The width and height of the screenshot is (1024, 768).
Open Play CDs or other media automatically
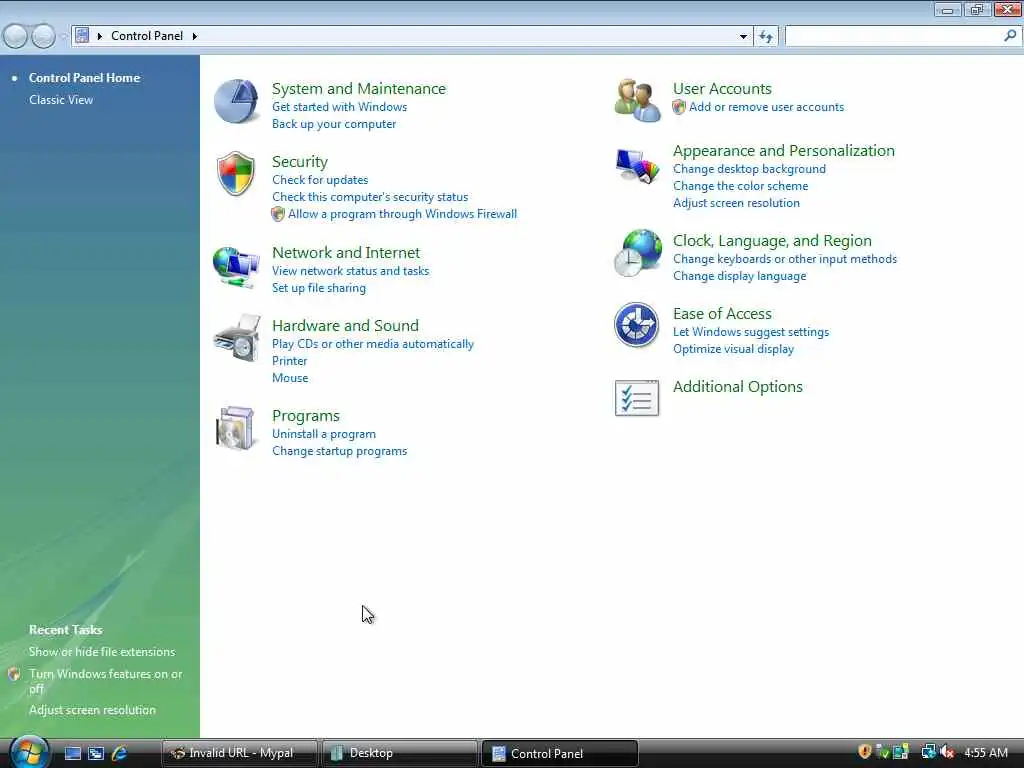373,344
